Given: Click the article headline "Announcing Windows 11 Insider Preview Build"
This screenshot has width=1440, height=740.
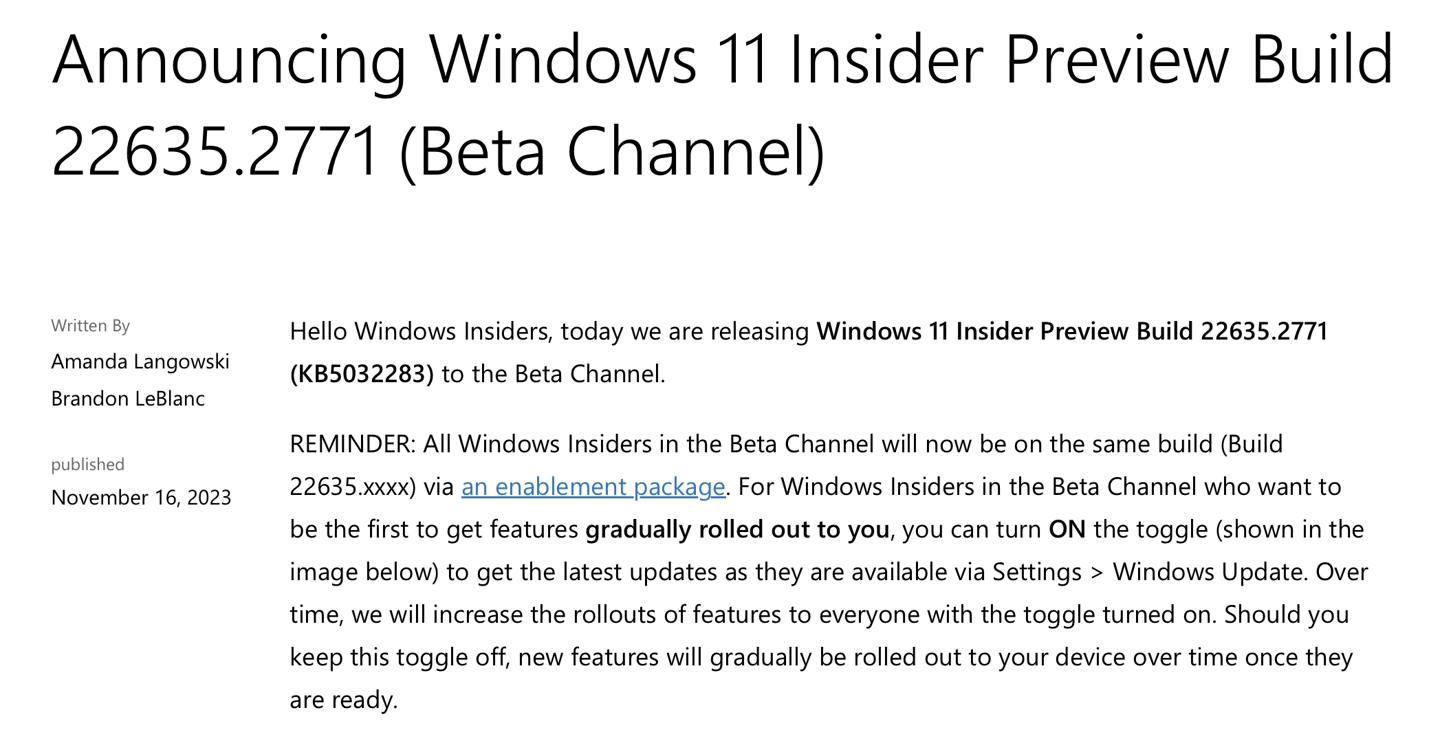Looking at the screenshot, I should [x=722, y=59].
